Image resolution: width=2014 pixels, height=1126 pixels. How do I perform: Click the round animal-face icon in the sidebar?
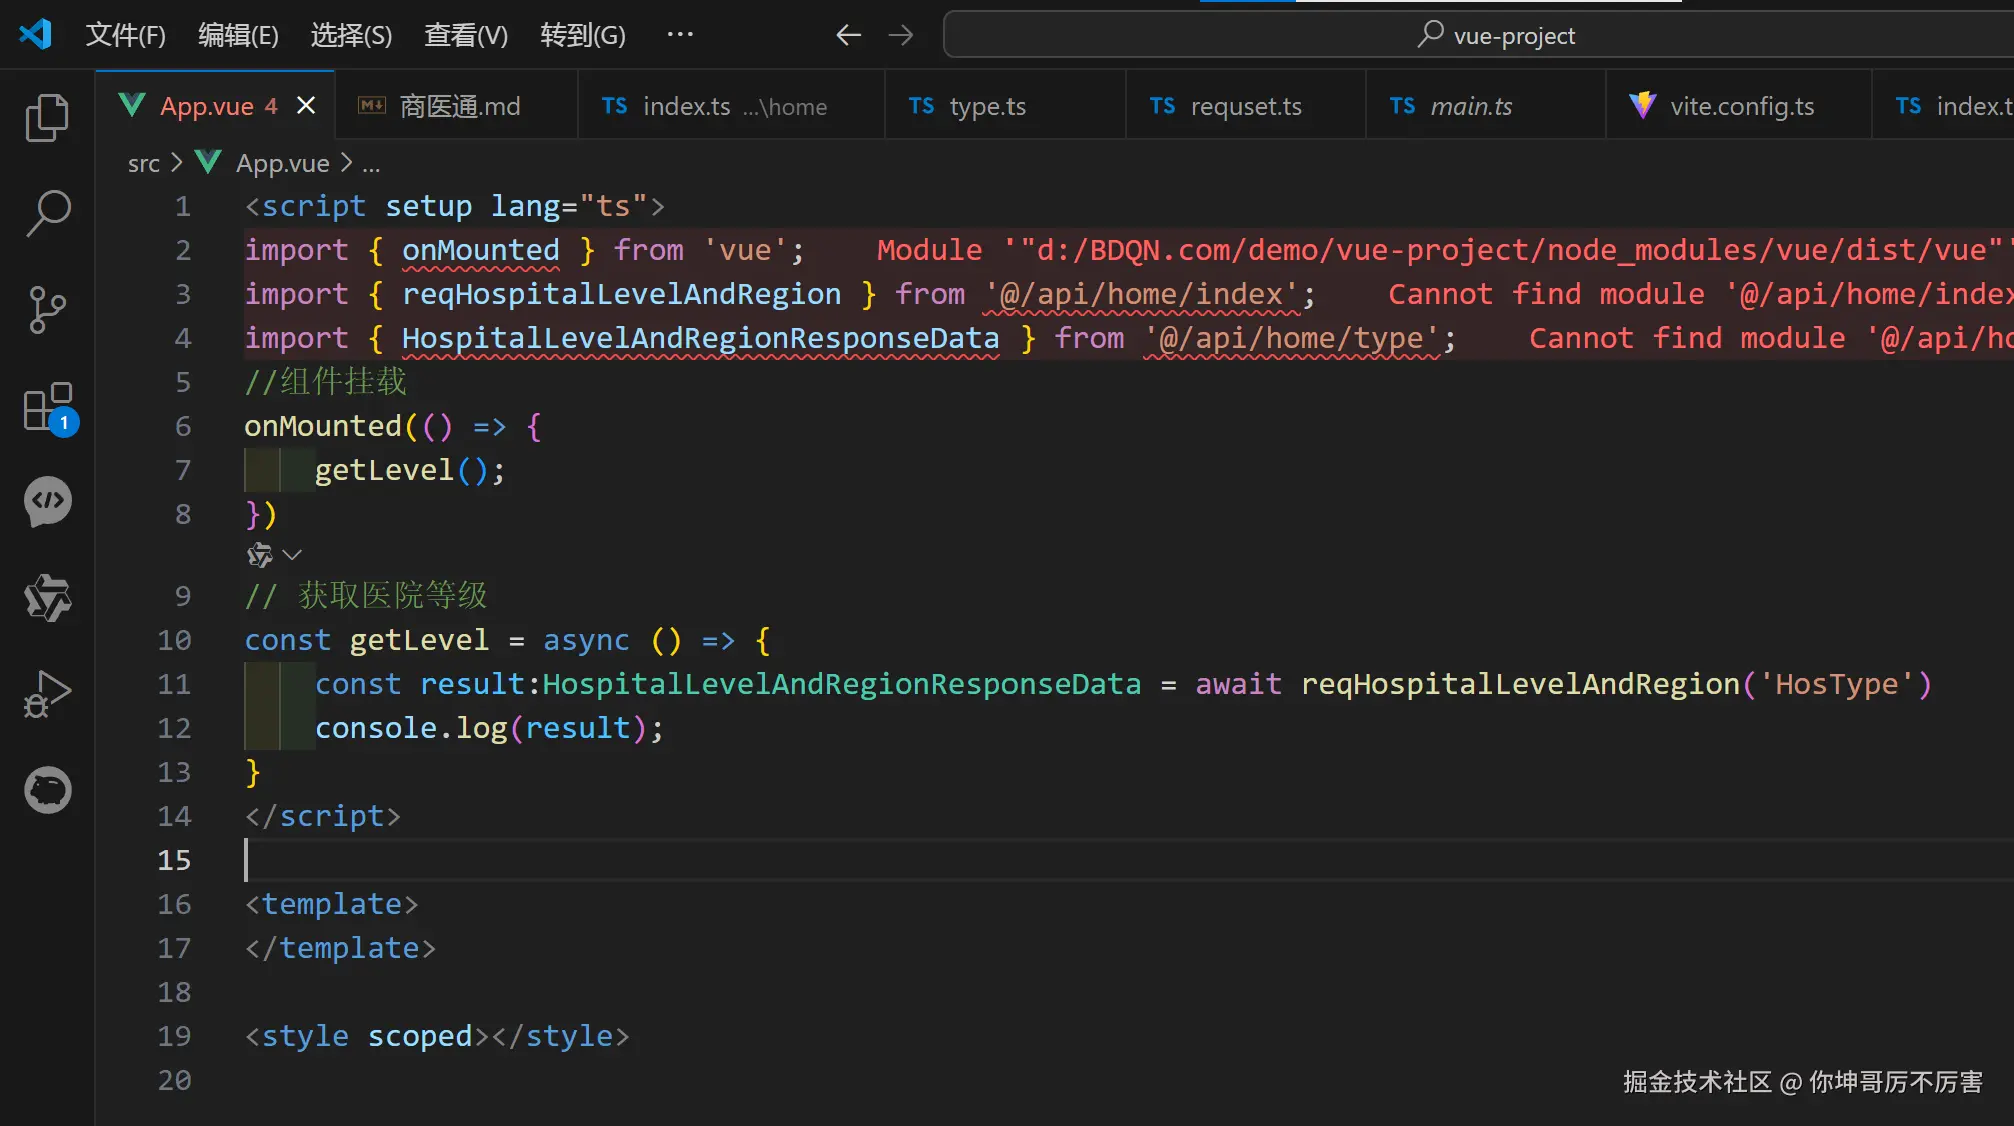47,790
